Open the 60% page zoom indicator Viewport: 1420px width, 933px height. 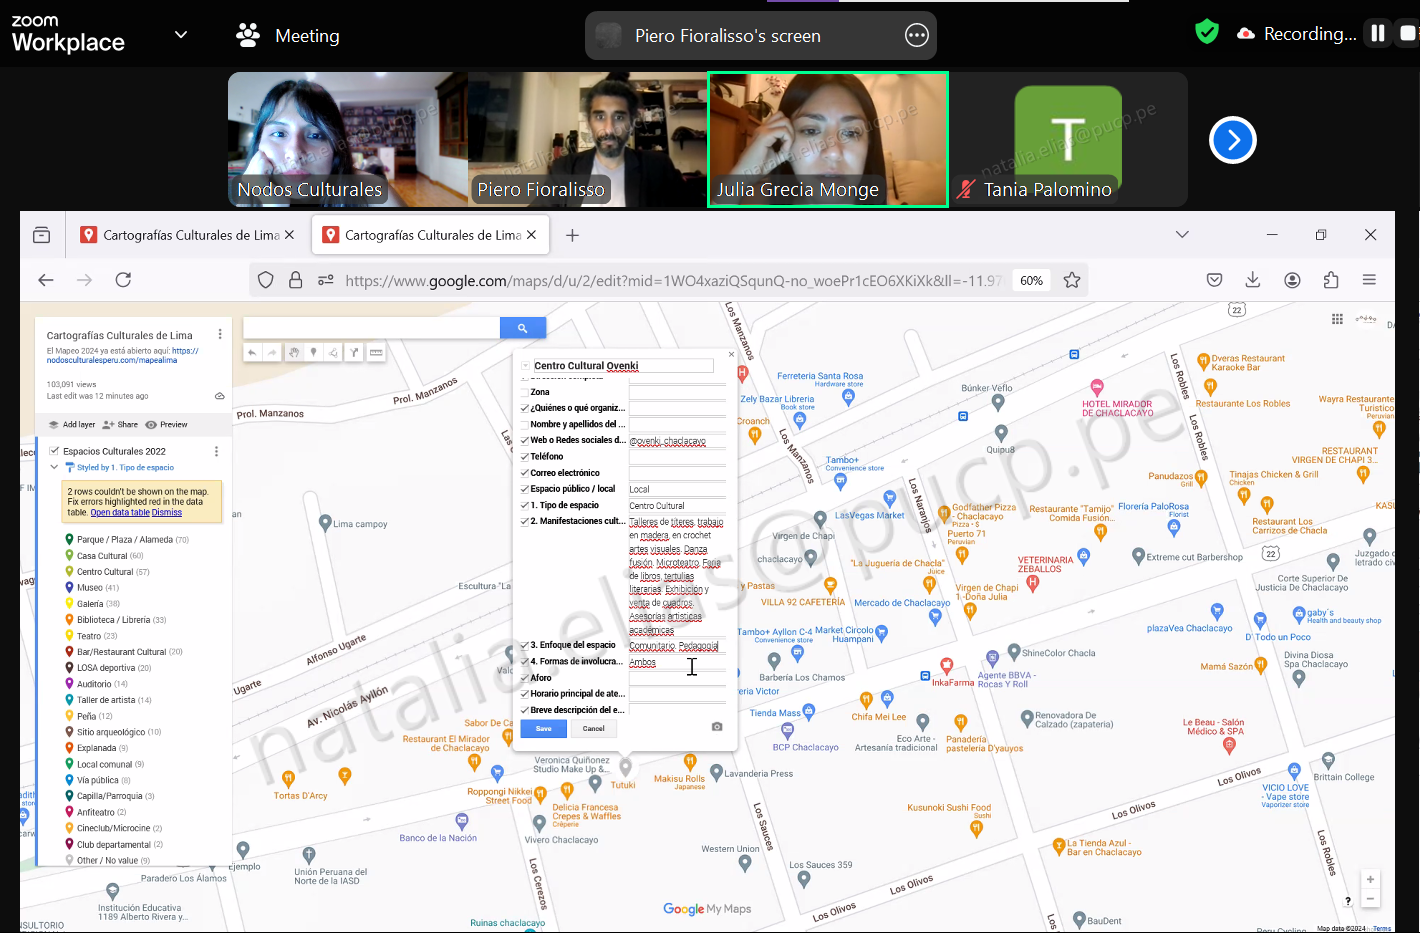1031,280
